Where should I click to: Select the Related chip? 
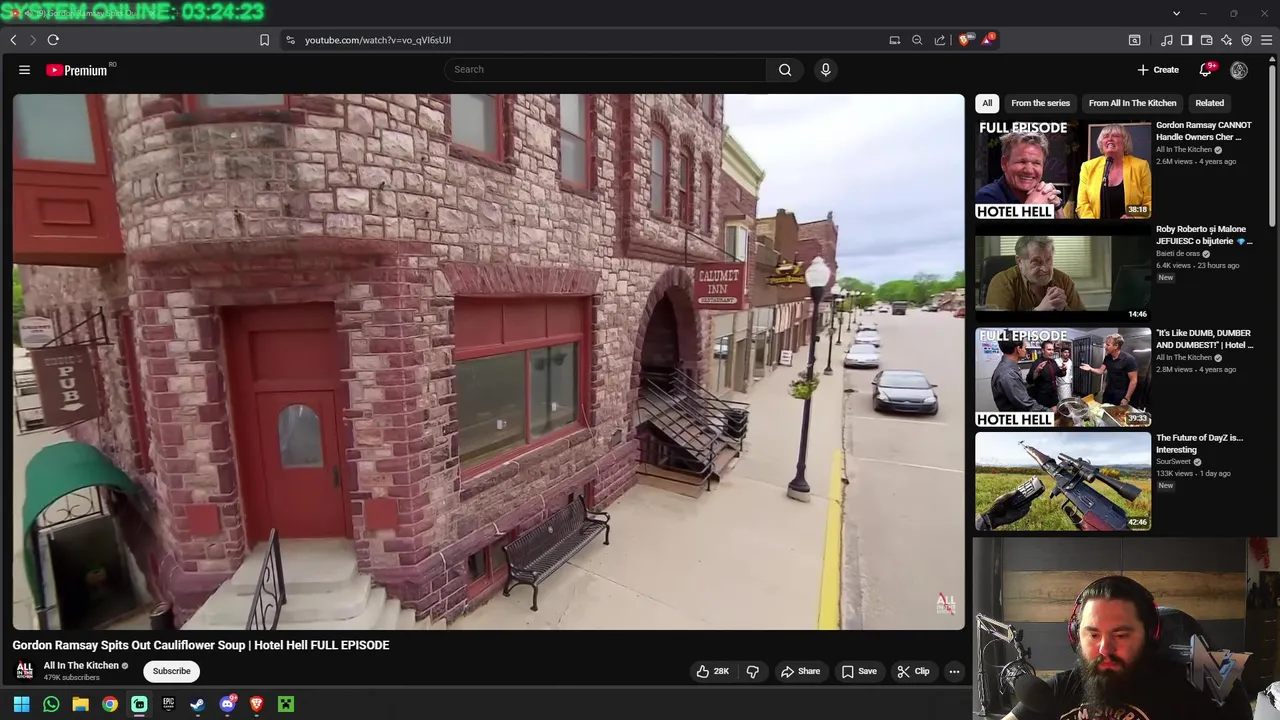1209,103
